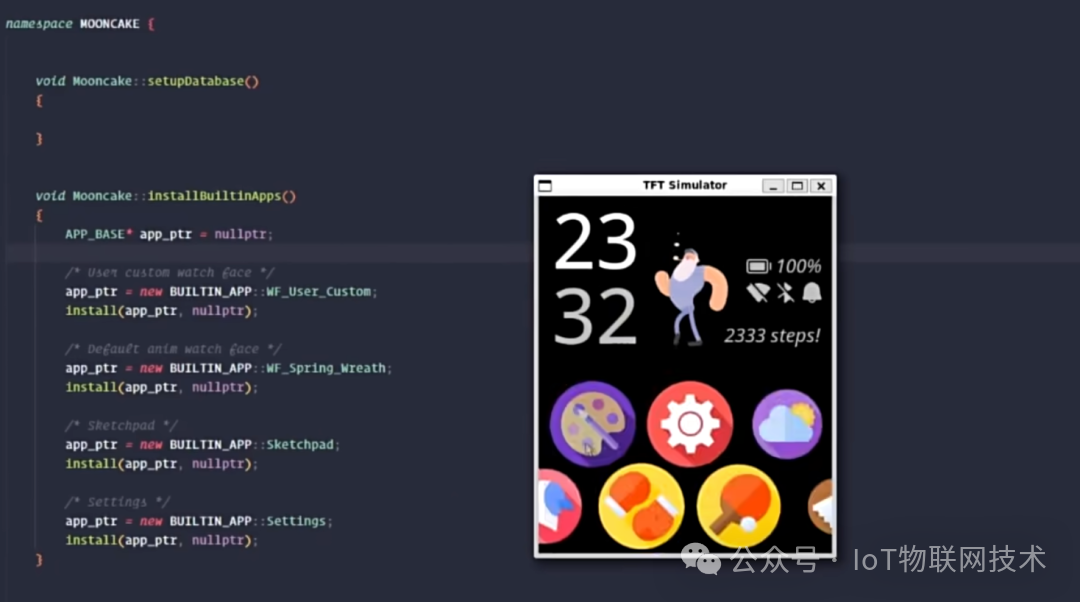
Task: Open the yellow boxing gloves app
Action: pos(641,506)
